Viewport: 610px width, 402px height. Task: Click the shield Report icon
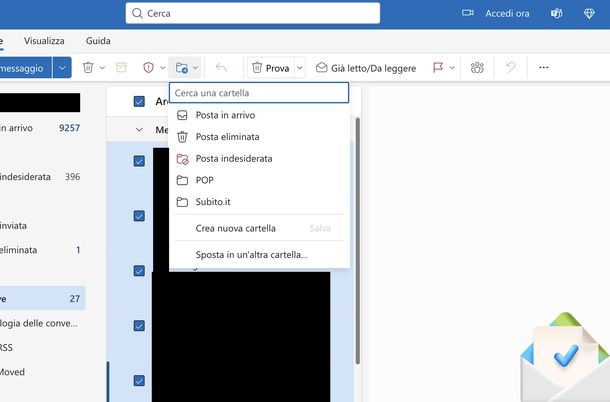pos(148,67)
